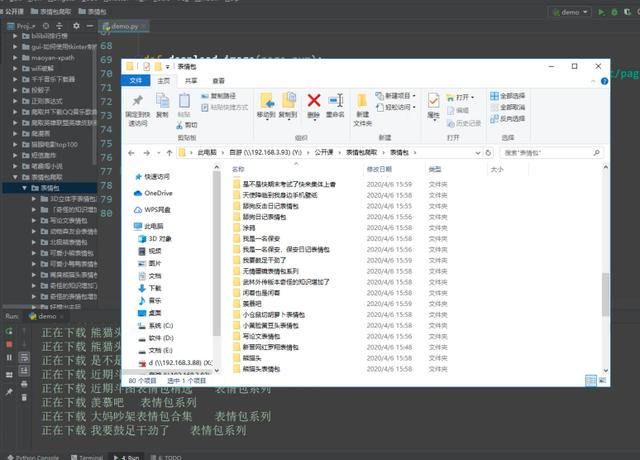Collapse the 表情包爬取 folder in PyCharm tree
The height and width of the screenshot is (460, 640).
pyautogui.click(x=15, y=177)
